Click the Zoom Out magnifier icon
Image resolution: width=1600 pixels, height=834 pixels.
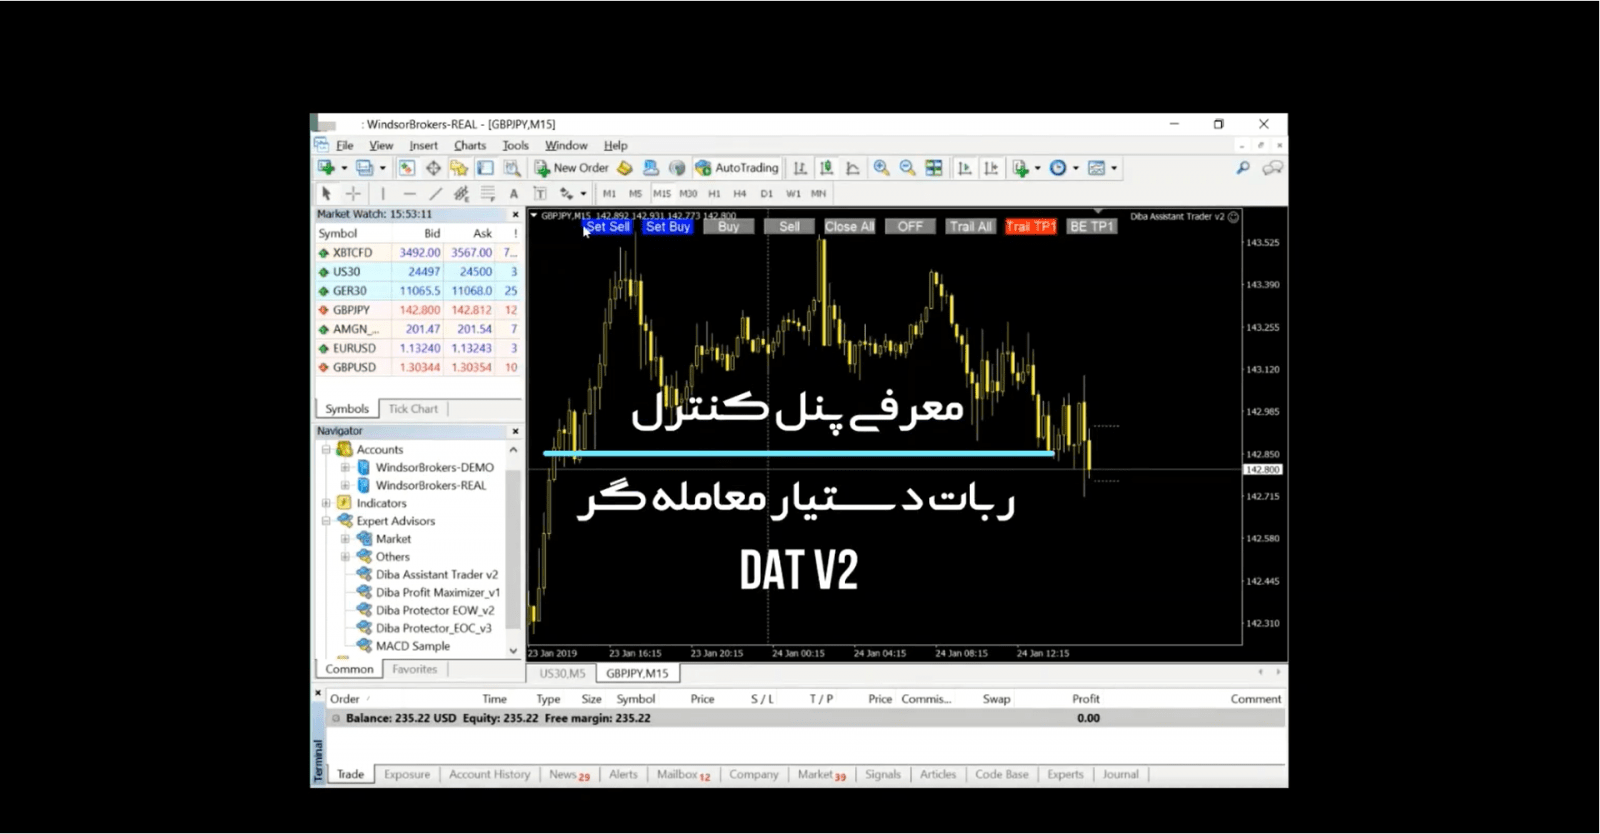pos(907,168)
